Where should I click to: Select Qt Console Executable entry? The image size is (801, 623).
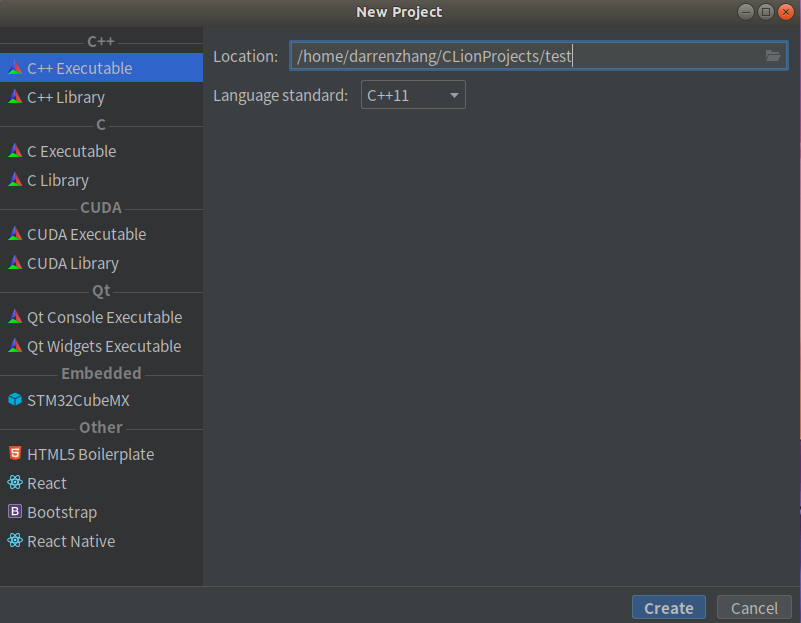tap(101, 317)
